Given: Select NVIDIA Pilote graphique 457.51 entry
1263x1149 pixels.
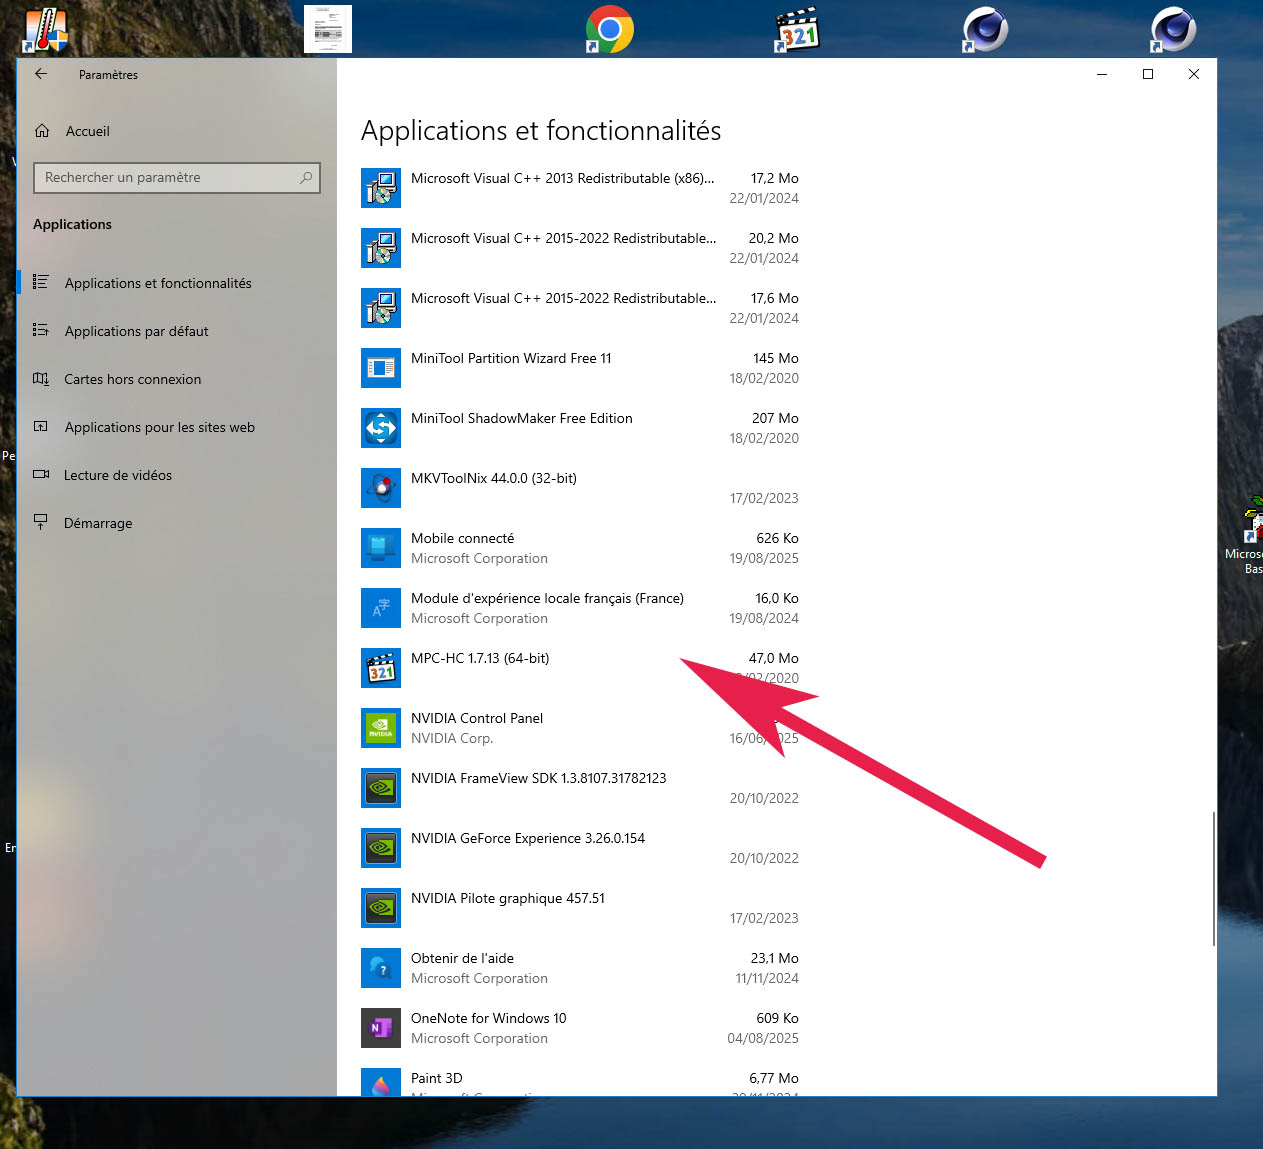Looking at the screenshot, I should (580, 908).
